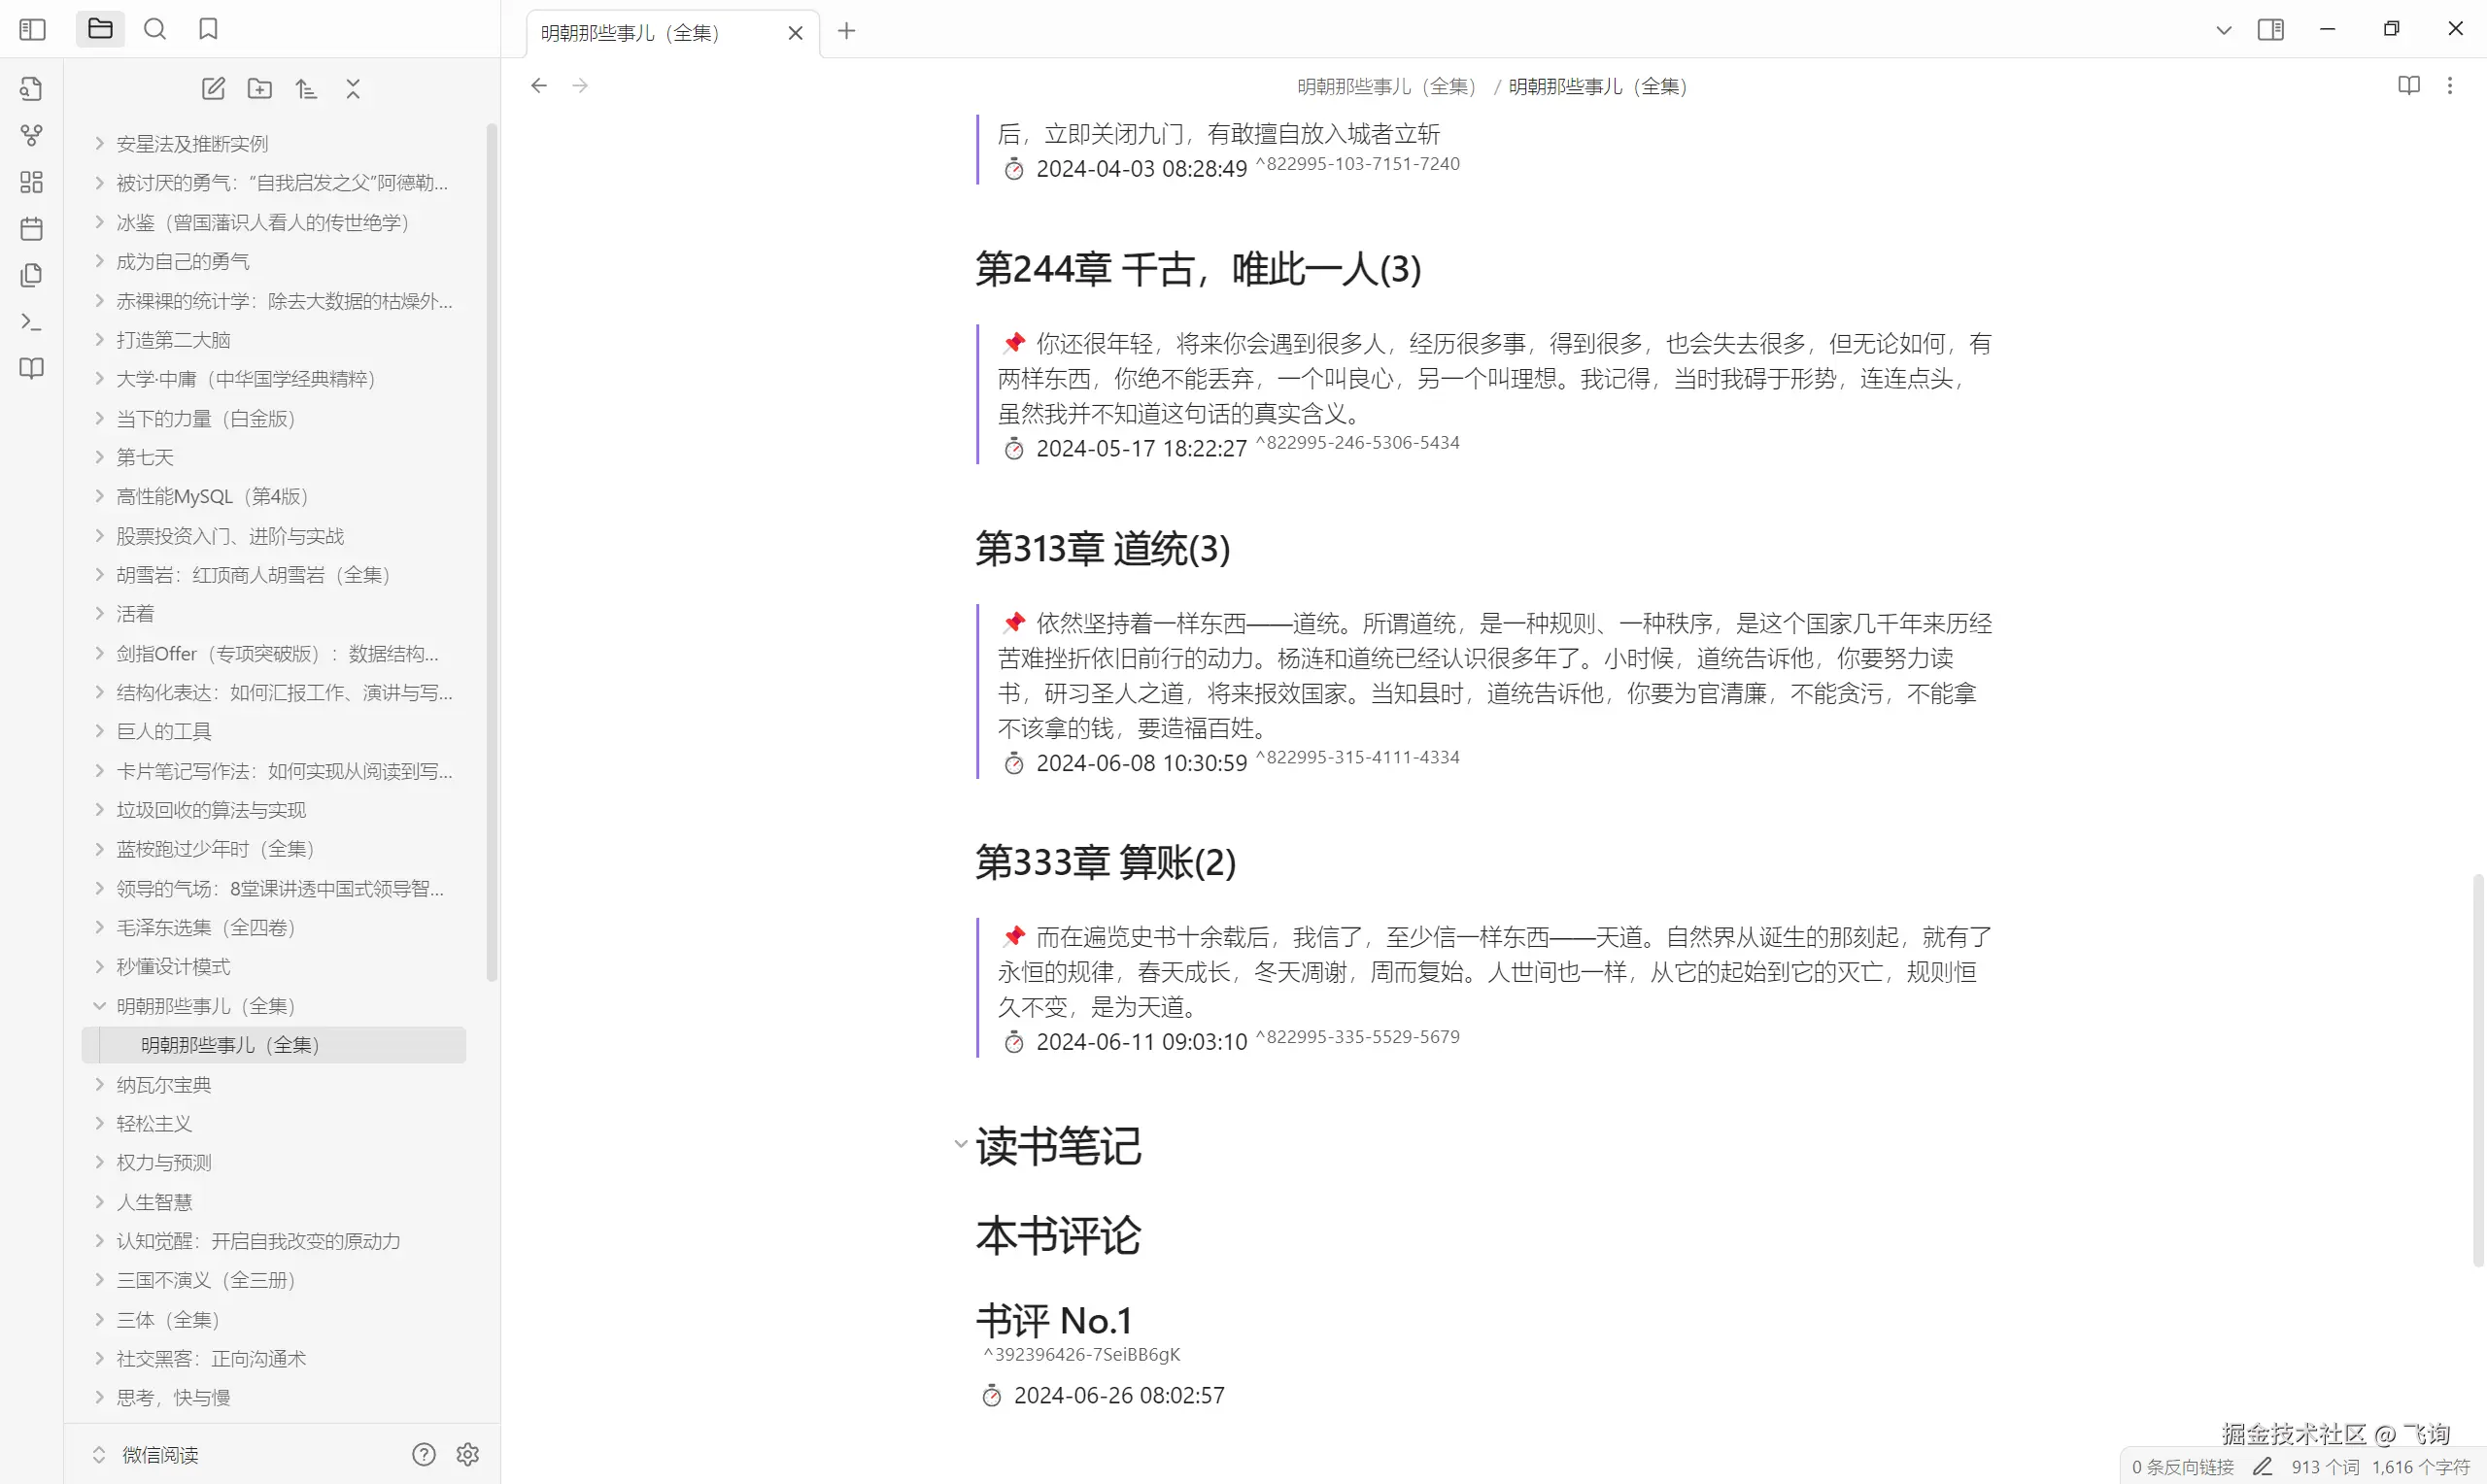Change sort order icon in file explorer
Screen dimensions: 2487x1484
[307, 89]
